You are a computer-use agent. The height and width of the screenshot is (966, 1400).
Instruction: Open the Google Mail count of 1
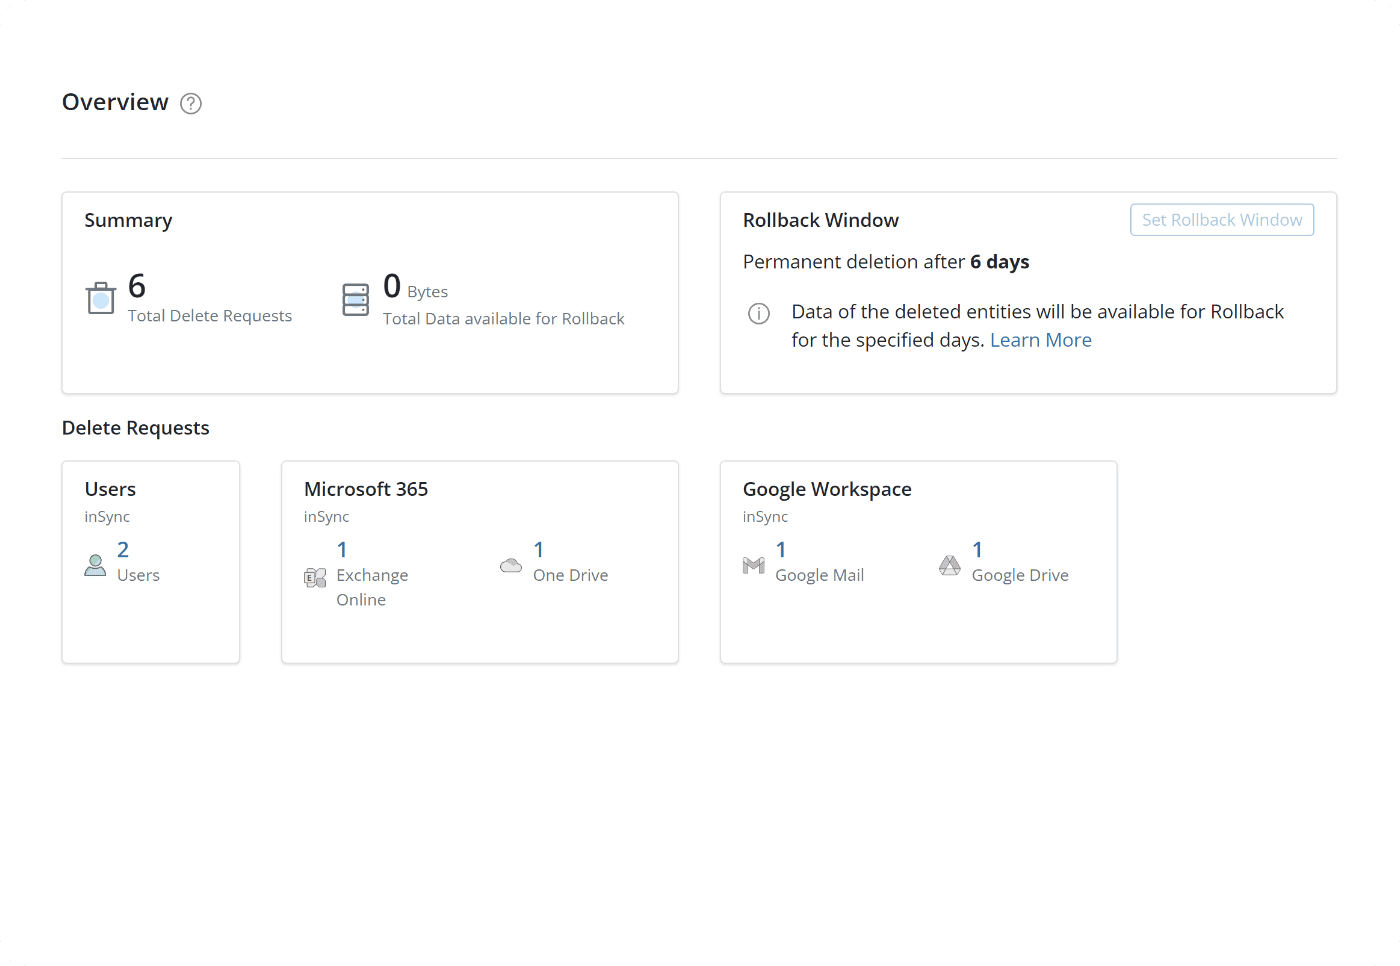(781, 549)
